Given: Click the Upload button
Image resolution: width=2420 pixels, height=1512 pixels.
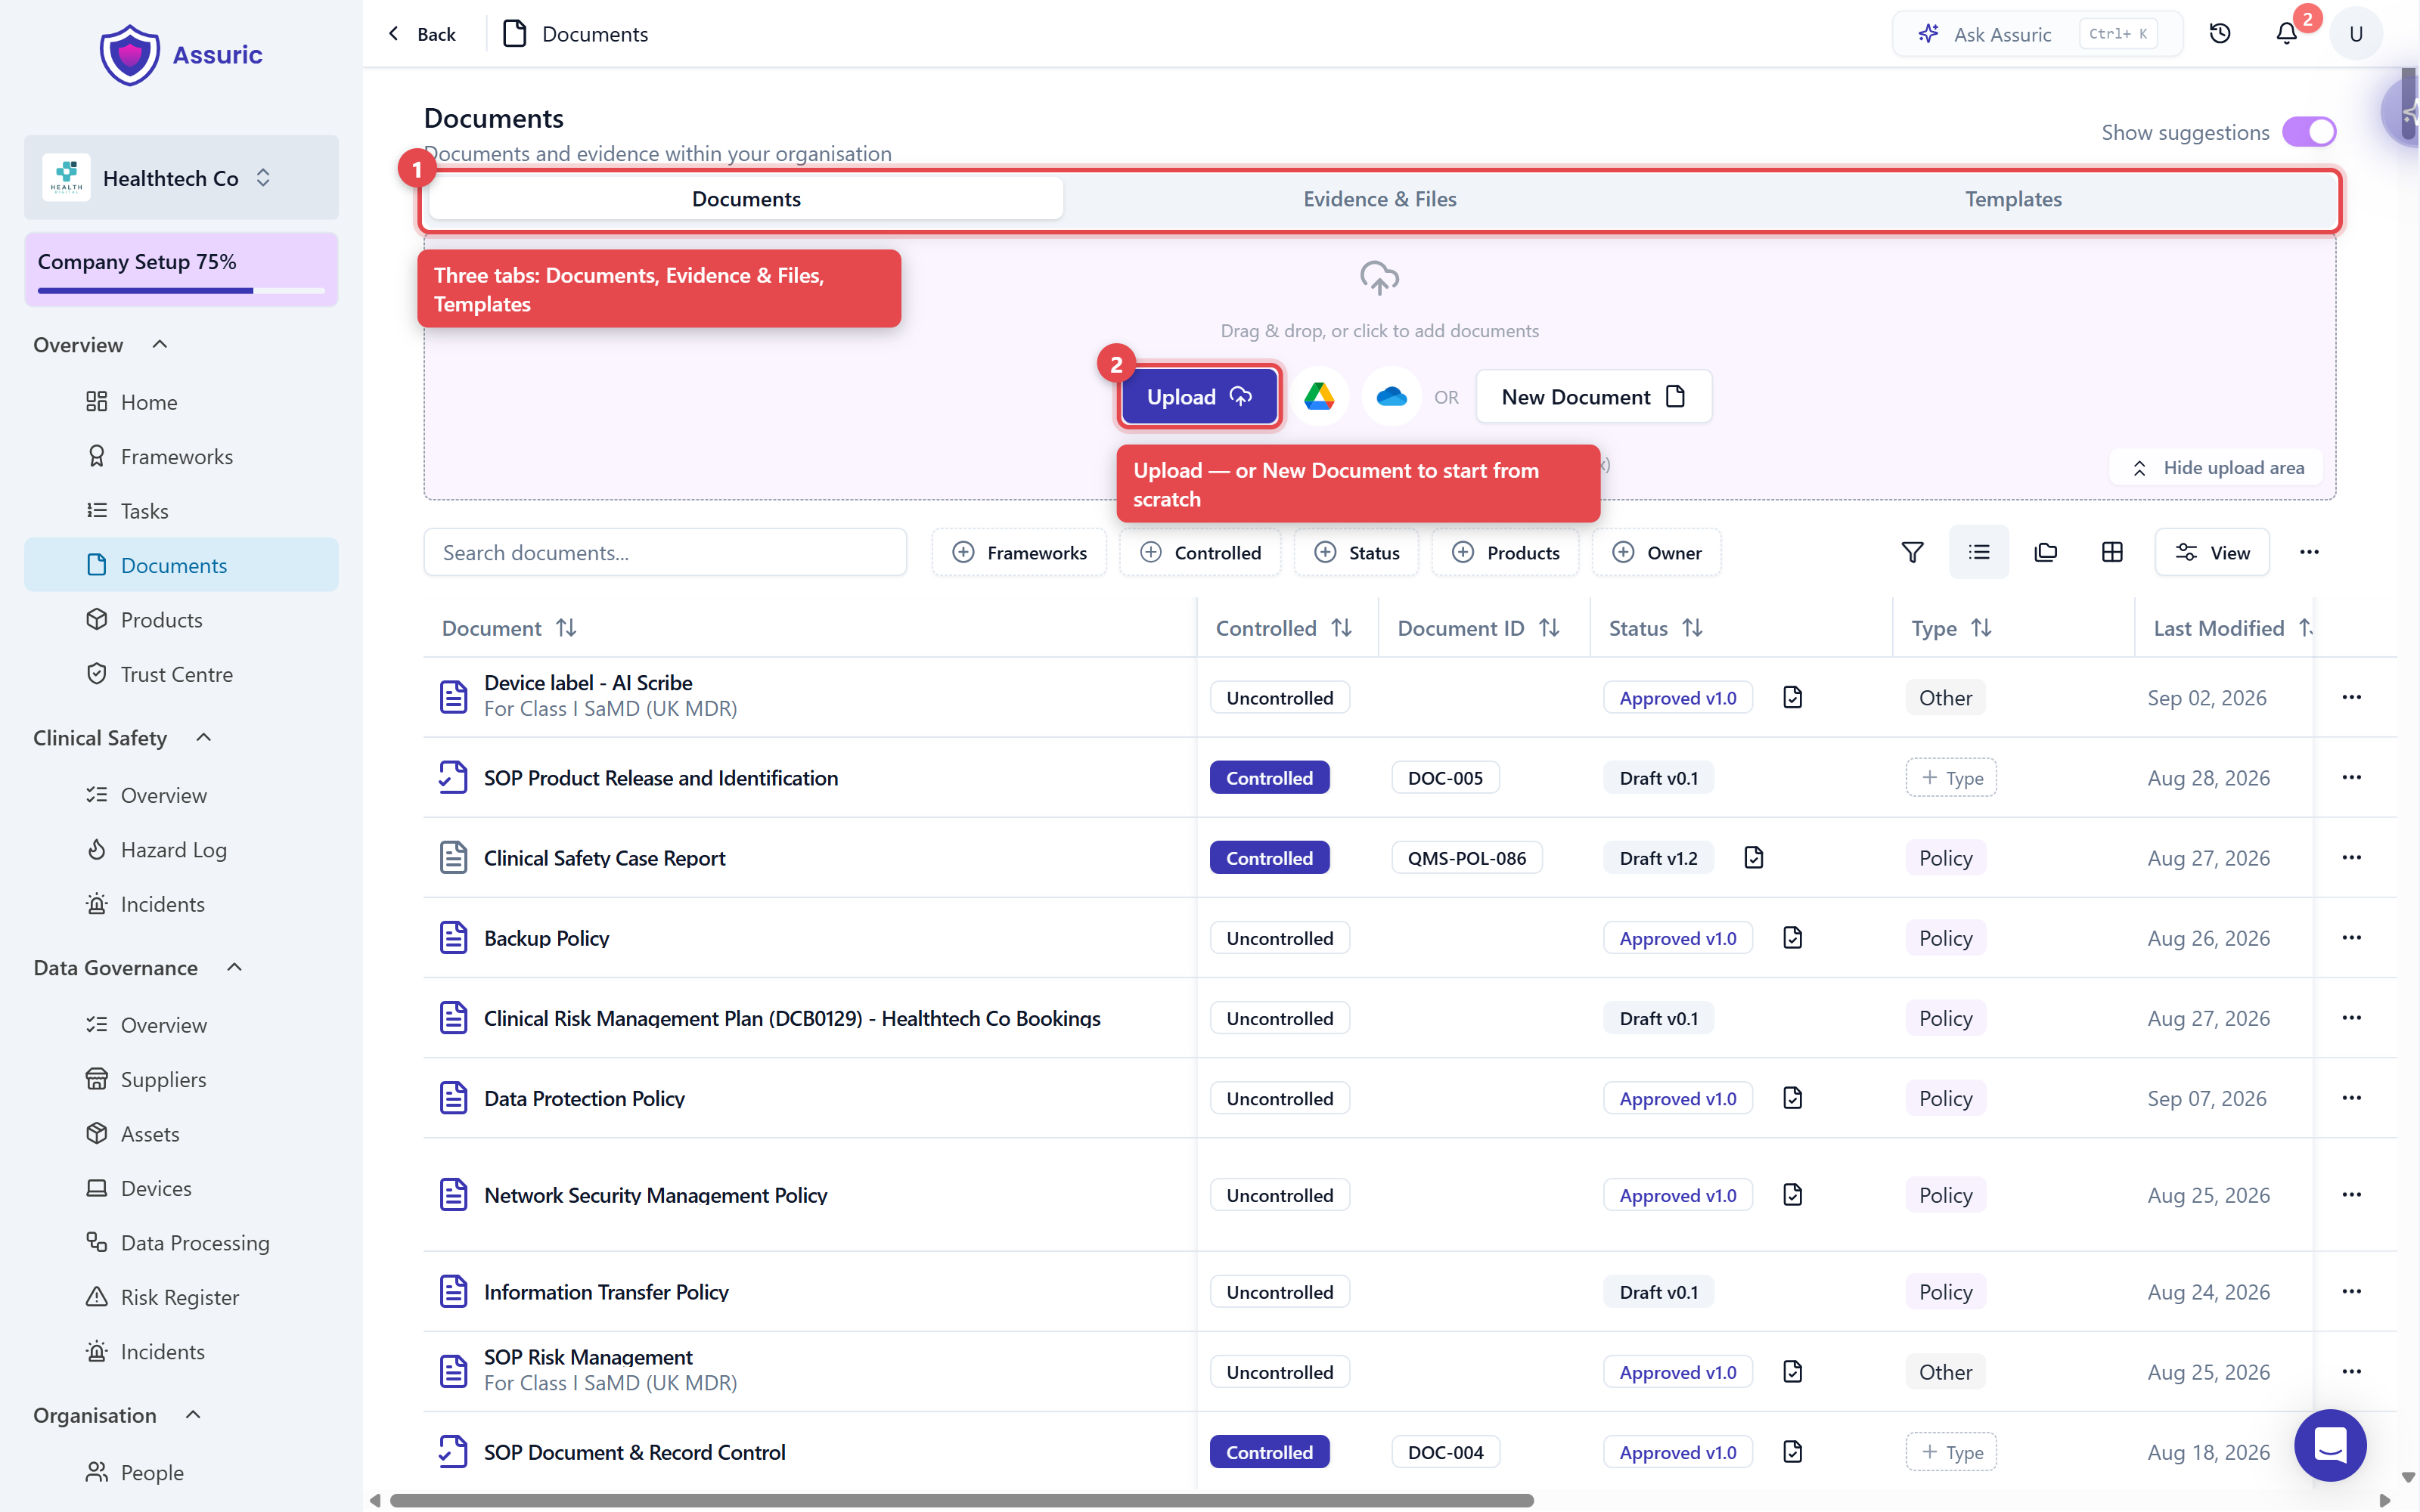Looking at the screenshot, I should [1199, 397].
